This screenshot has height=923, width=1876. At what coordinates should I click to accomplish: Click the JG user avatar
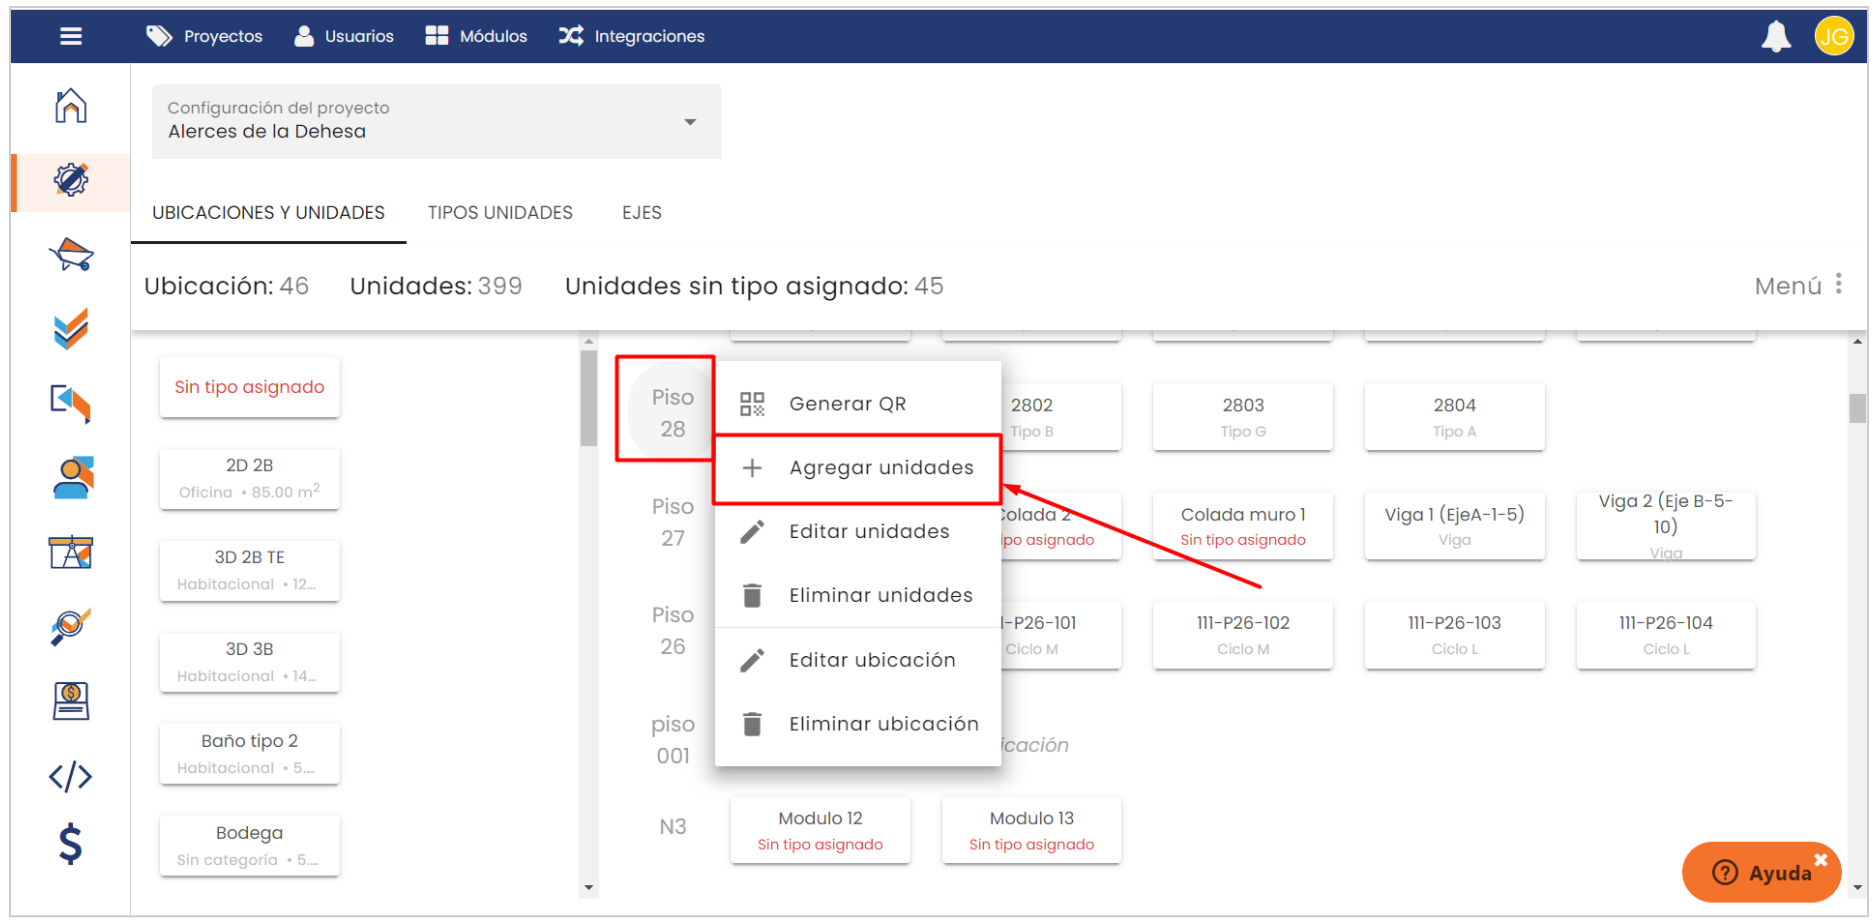pos(1833,37)
